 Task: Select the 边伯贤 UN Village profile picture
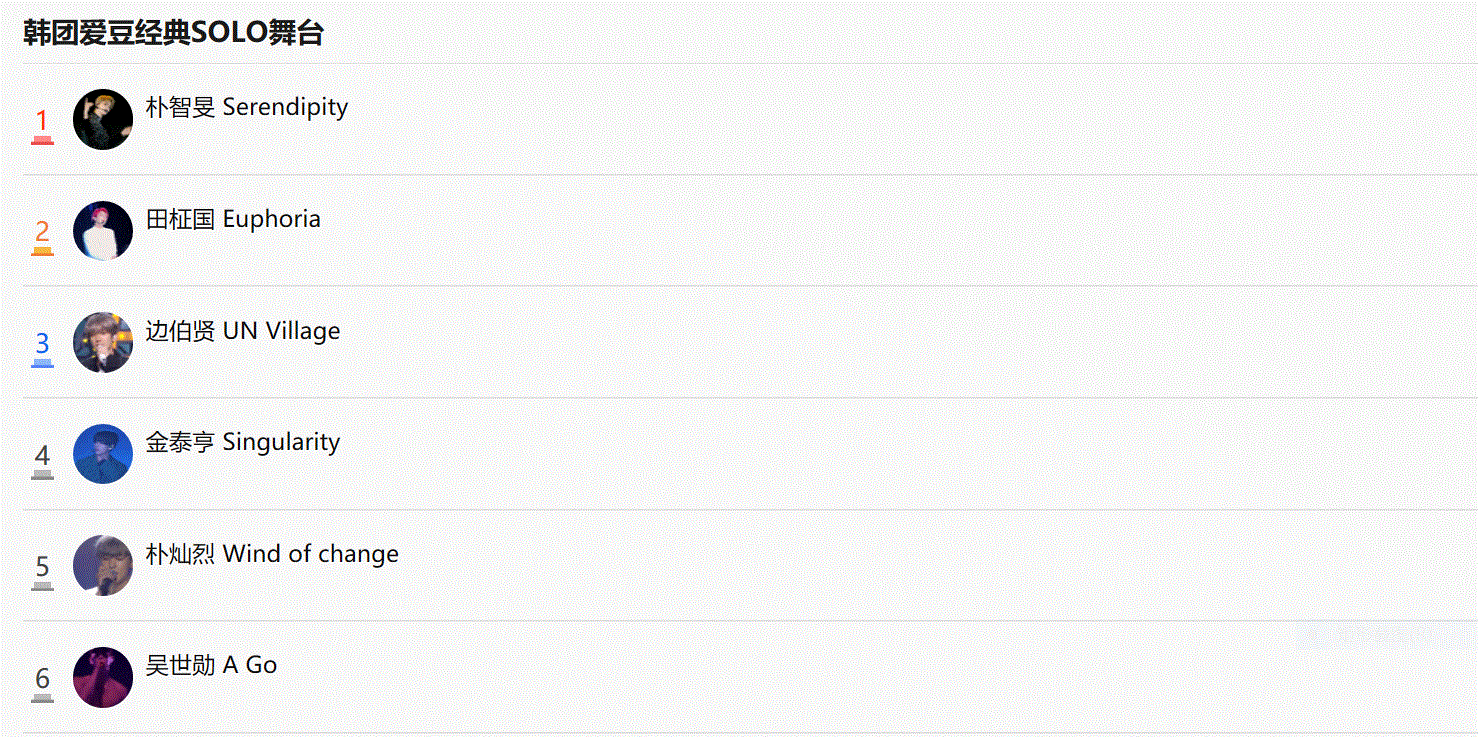103,343
